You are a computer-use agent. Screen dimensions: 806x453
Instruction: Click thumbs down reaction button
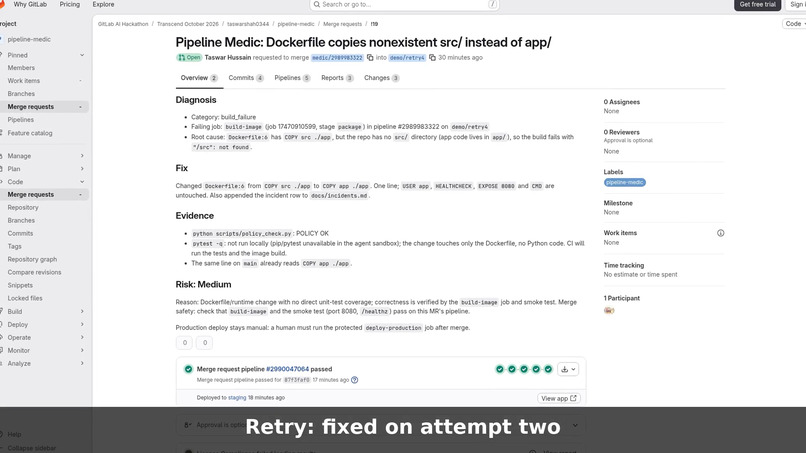tap(205, 342)
